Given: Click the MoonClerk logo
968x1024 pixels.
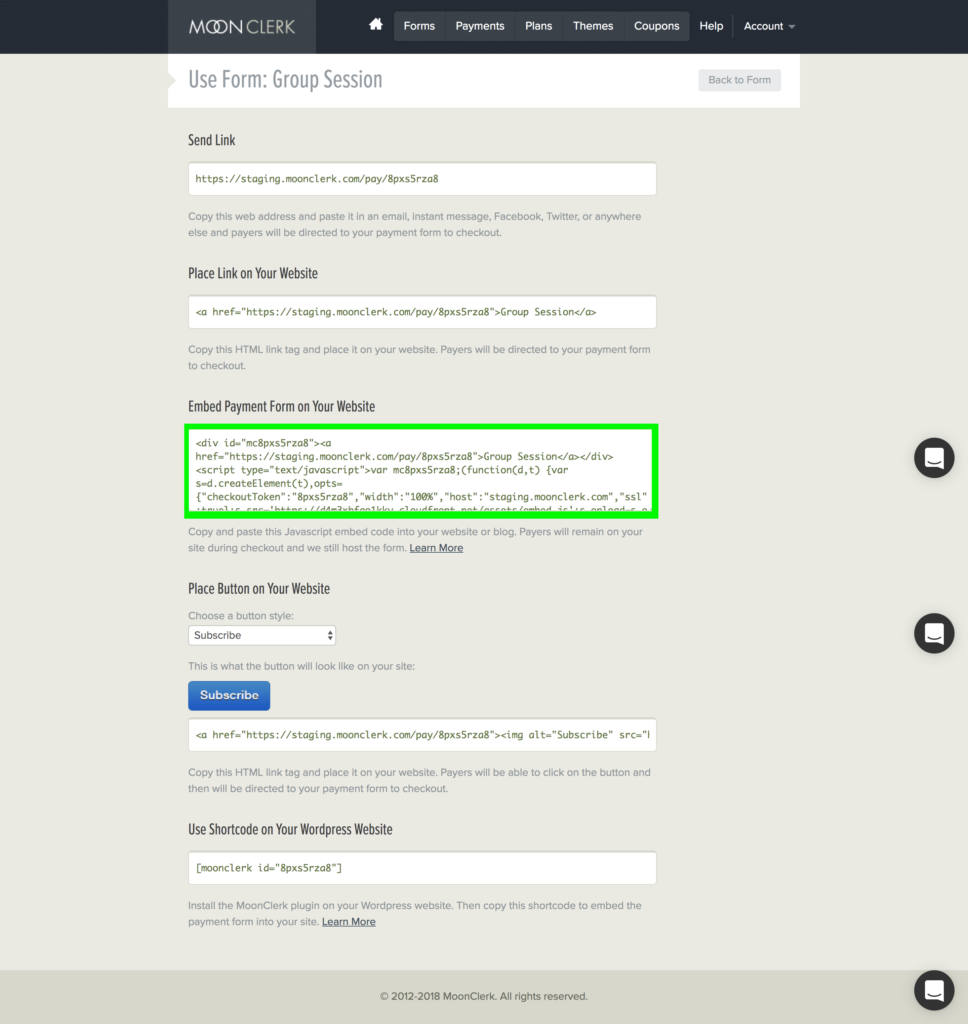Looking at the screenshot, I should click(x=242, y=27).
